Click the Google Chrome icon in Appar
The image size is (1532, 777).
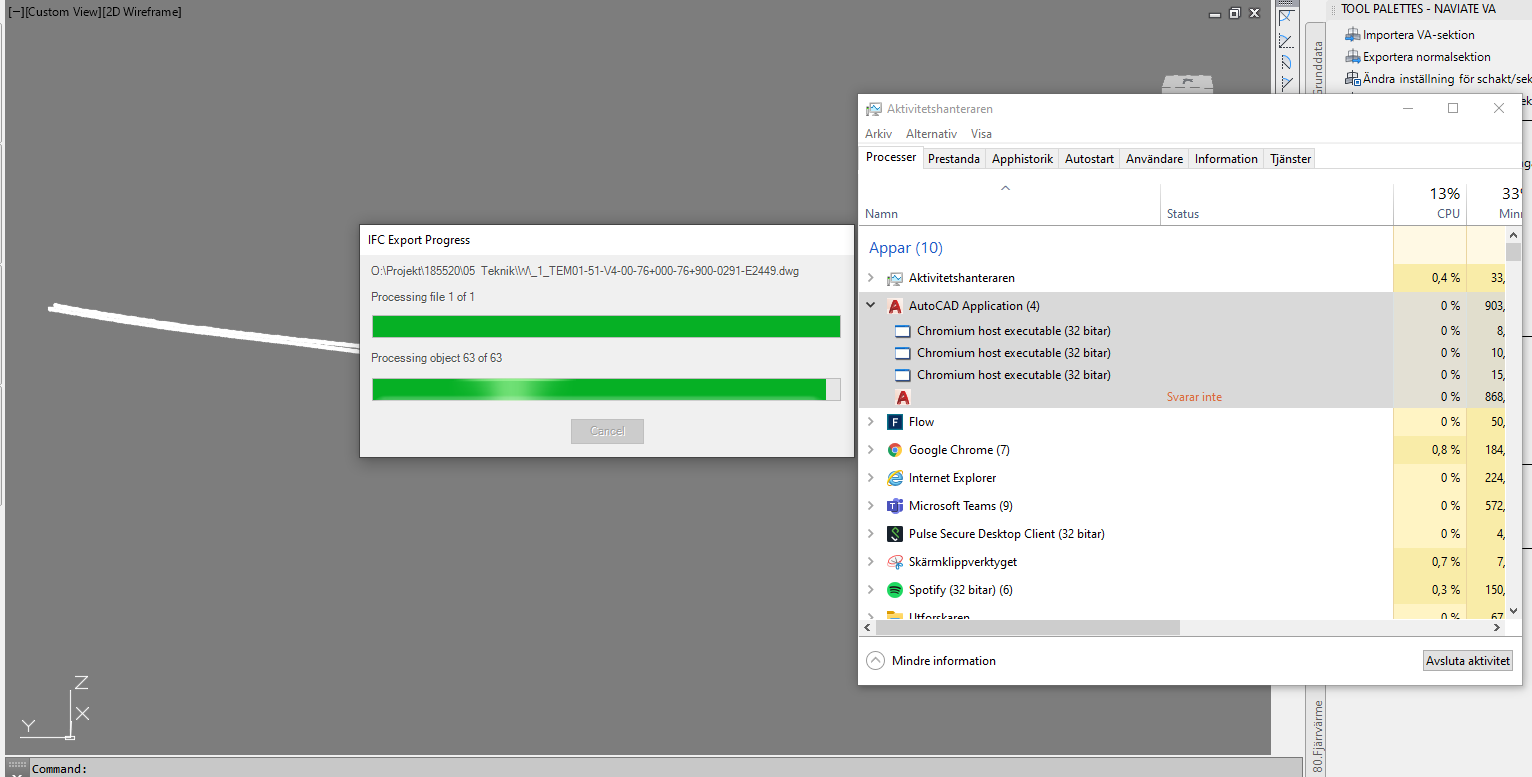tap(894, 449)
